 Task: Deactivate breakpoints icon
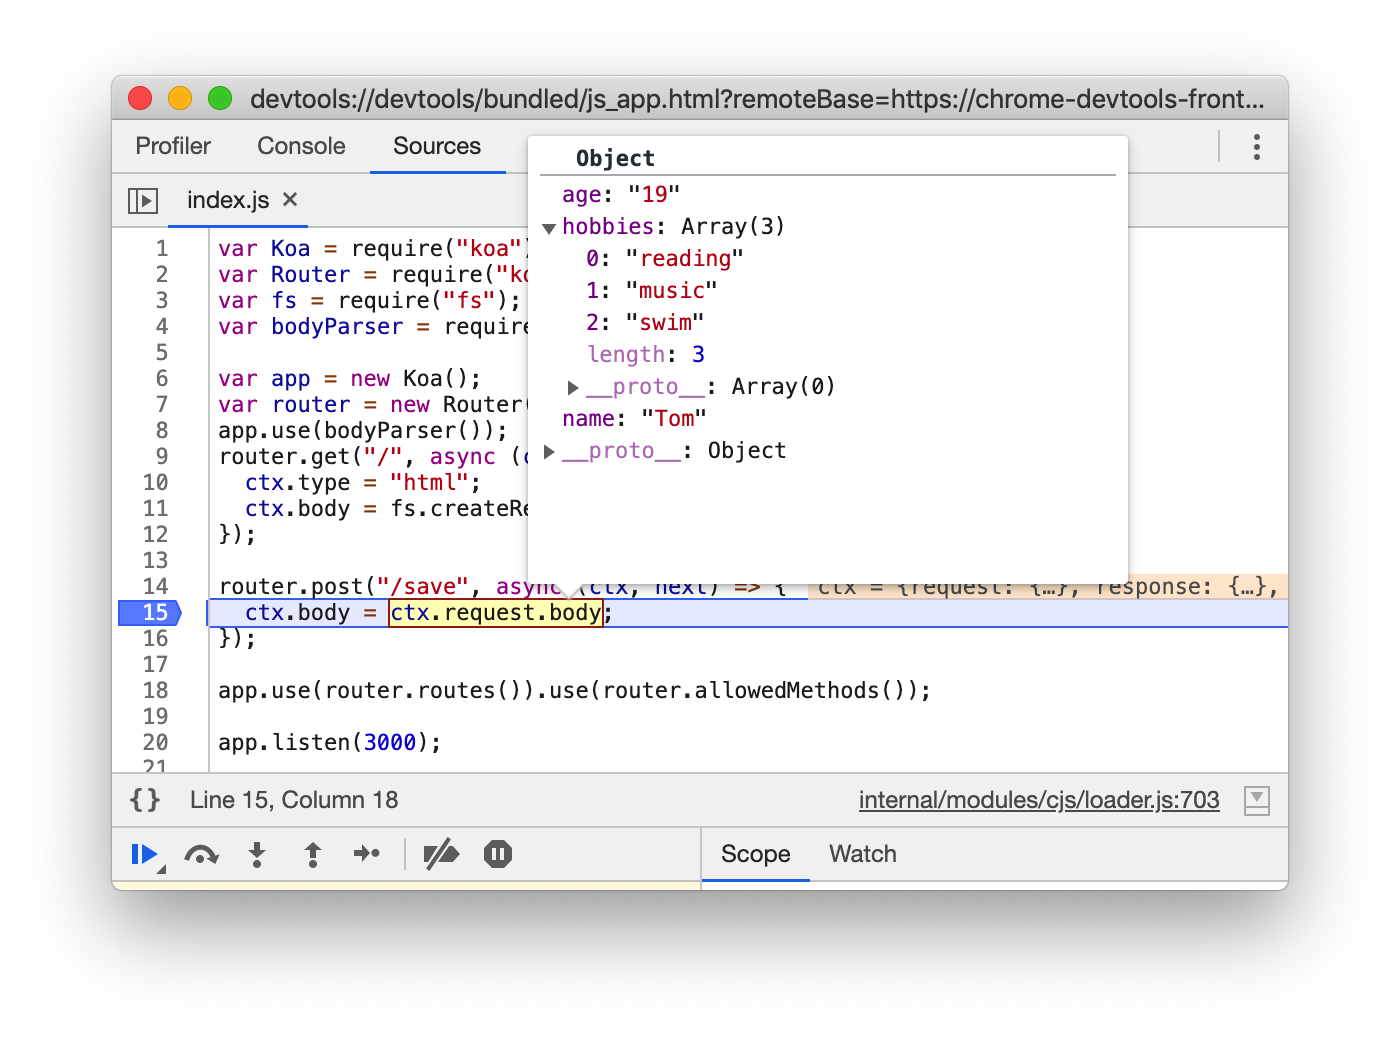click(441, 854)
